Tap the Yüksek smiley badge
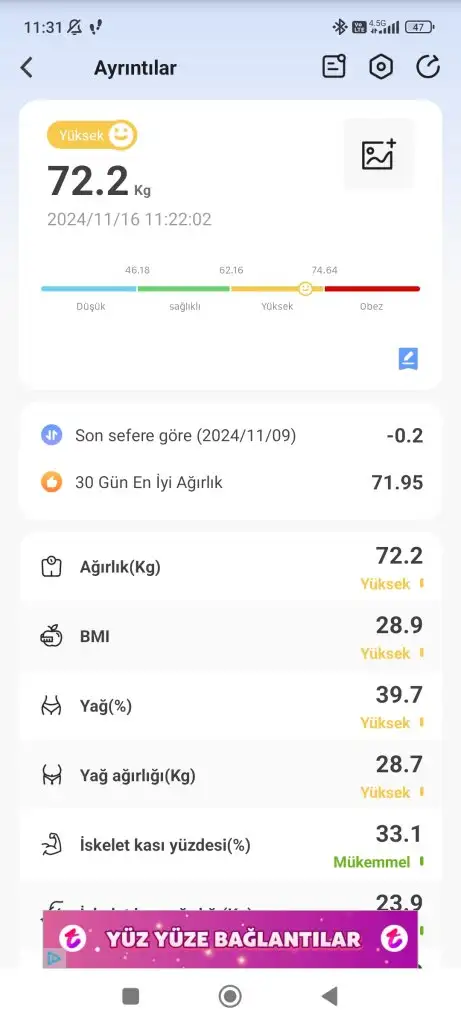 [x=92, y=135]
